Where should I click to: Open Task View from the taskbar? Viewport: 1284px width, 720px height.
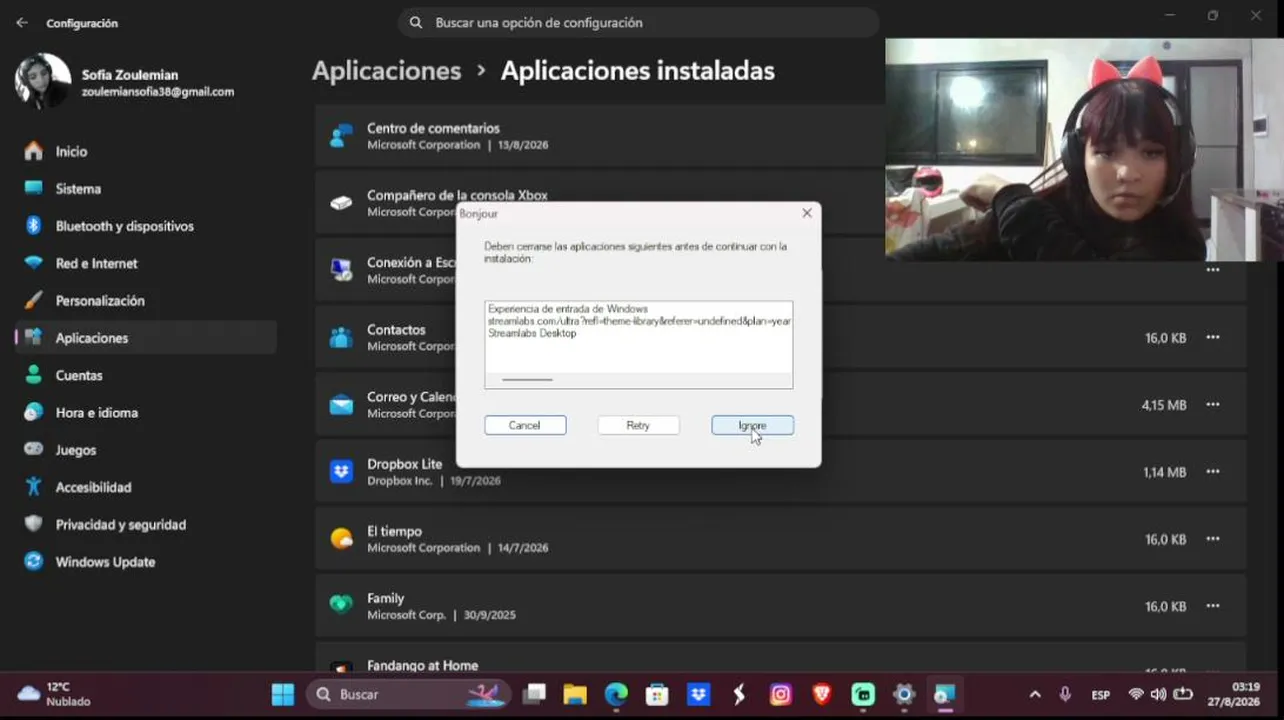(x=534, y=694)
